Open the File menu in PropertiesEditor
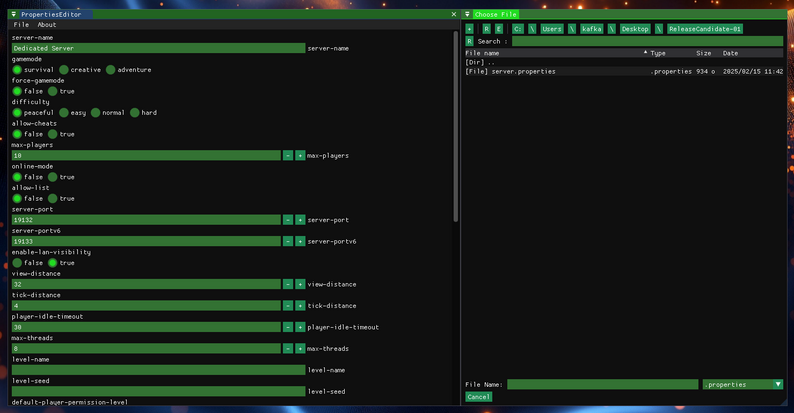 (x=21, y=25)
